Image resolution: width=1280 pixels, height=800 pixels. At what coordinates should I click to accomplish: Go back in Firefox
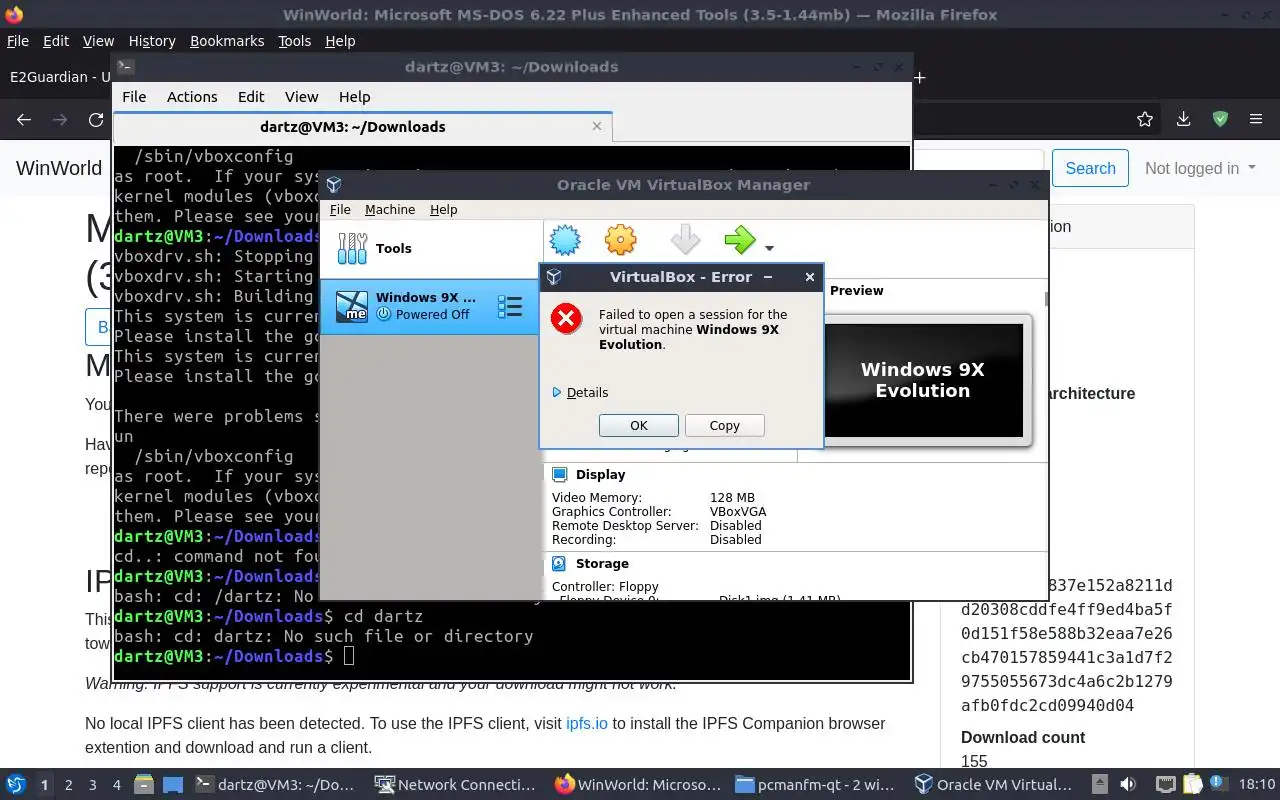click(x=24, y=119)
